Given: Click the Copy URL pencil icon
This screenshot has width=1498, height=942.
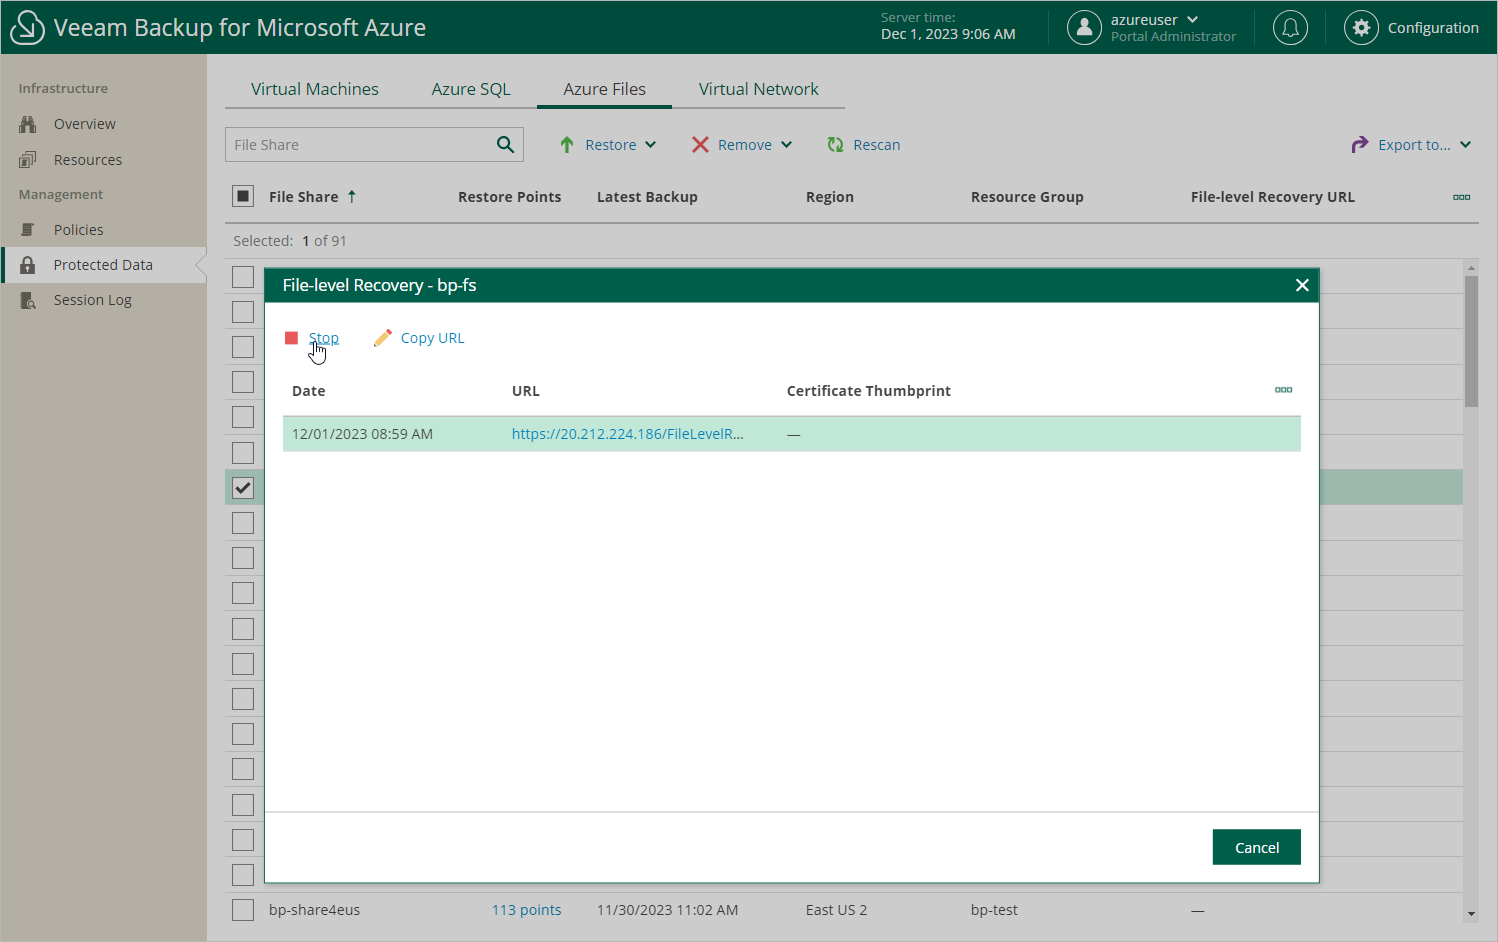Looking at the screenshot, I should tap(382, 338).
